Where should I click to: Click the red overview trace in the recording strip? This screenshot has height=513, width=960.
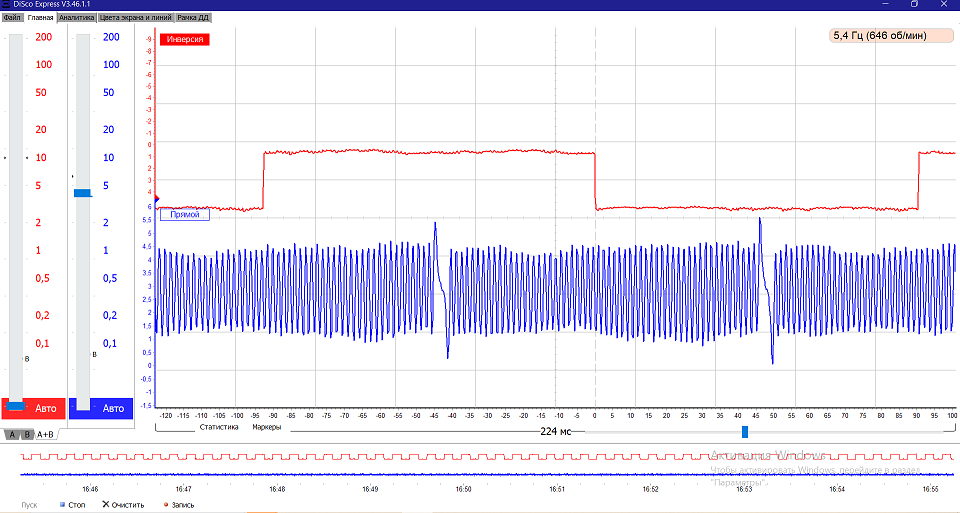[x=487, y=457]
